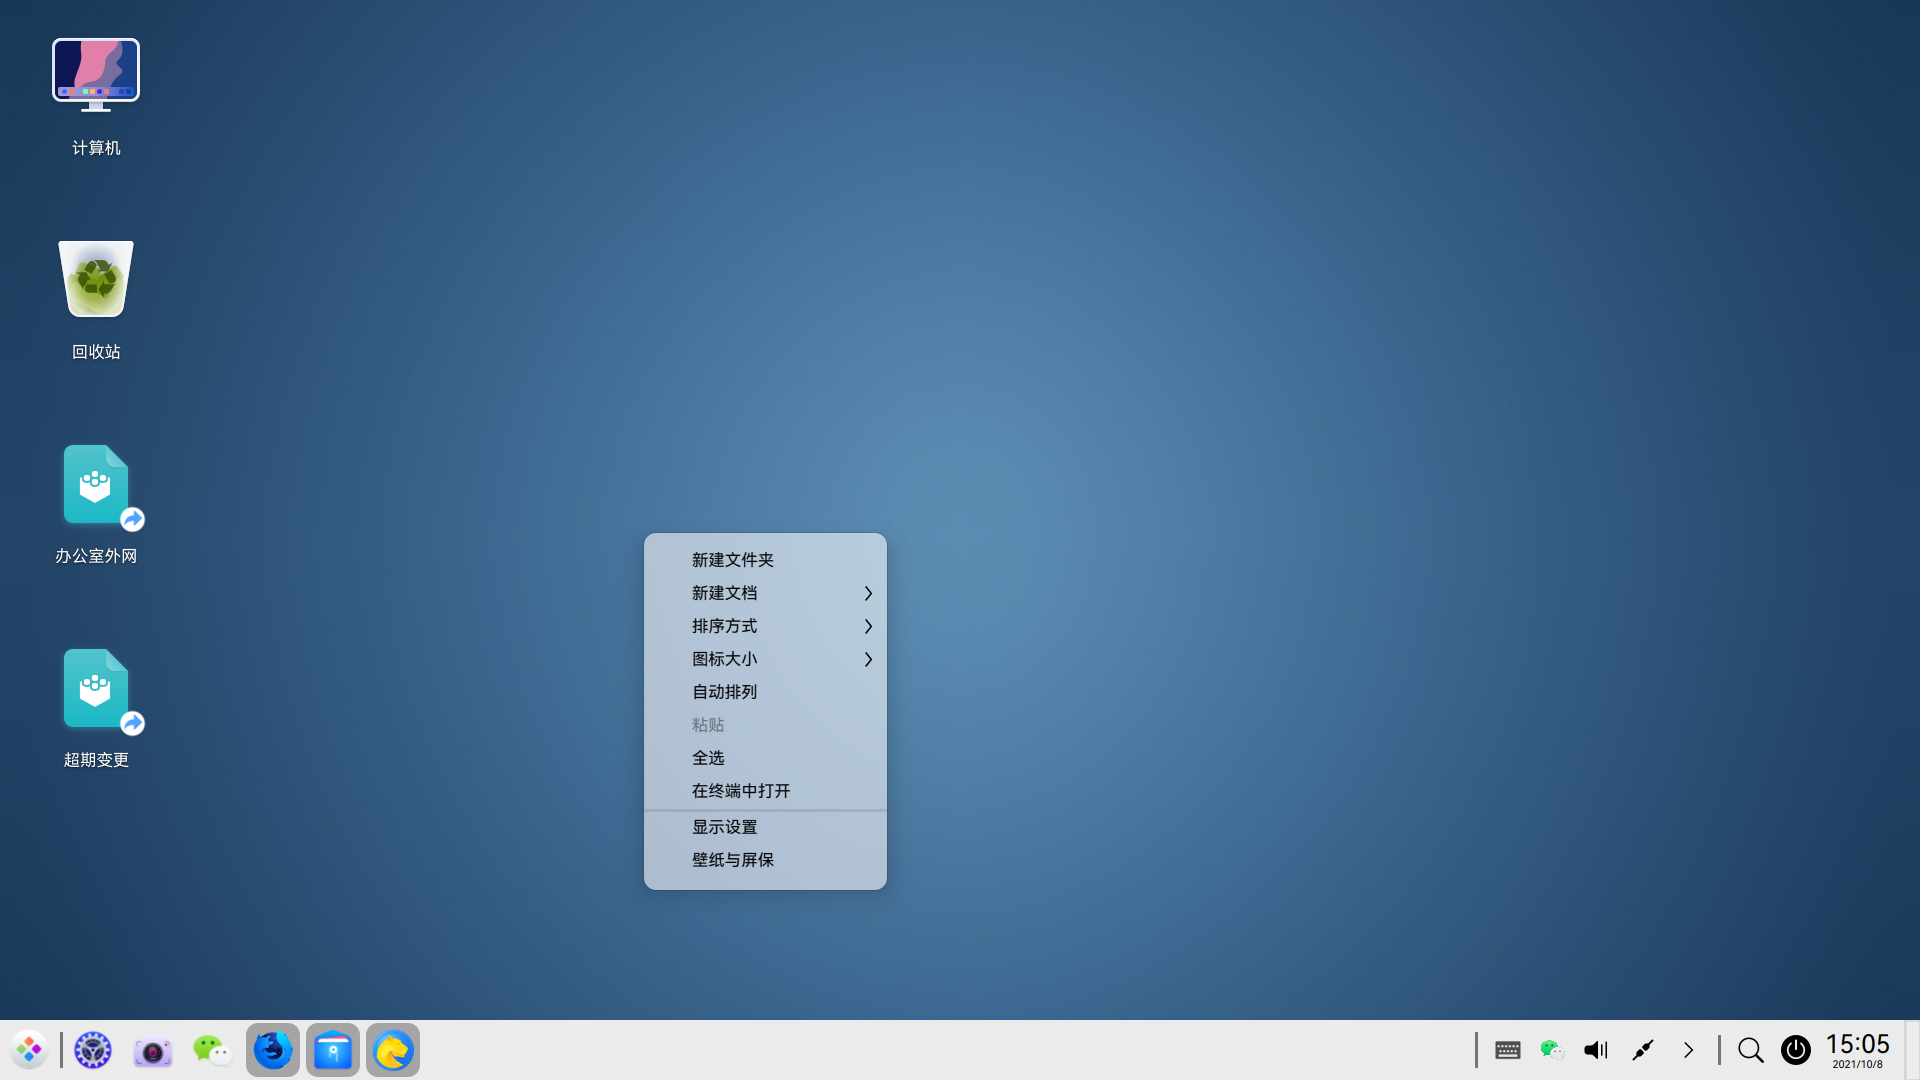
Task: Choose 新建文件夹 from context menu
Action: (733, 560)
